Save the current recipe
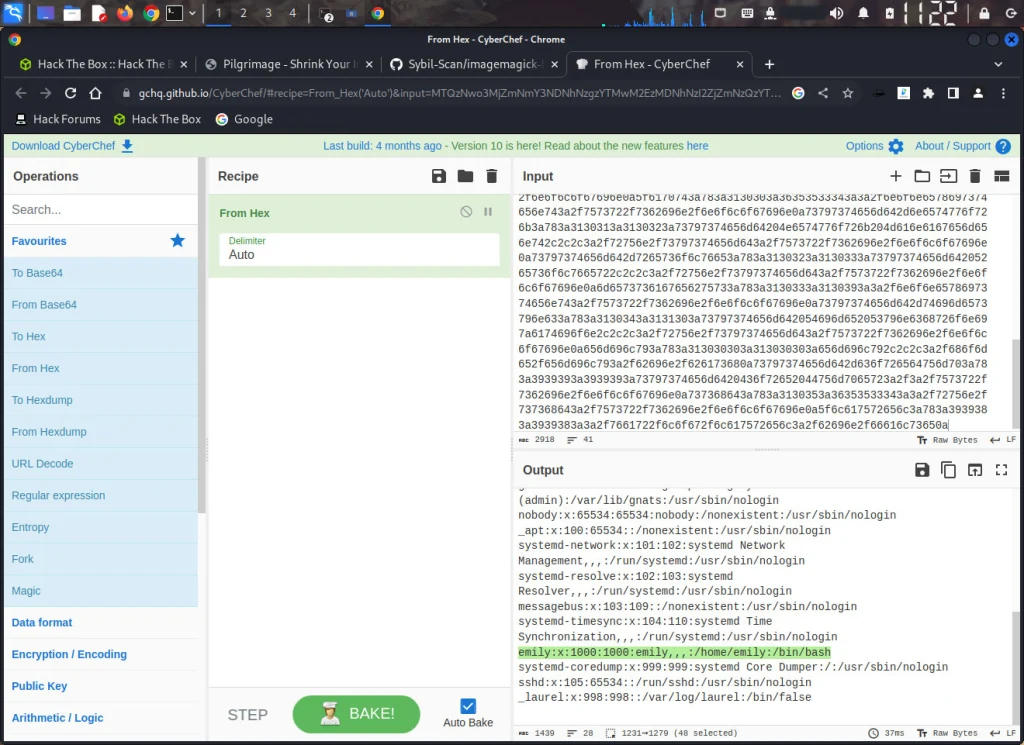 pos(439,176)
